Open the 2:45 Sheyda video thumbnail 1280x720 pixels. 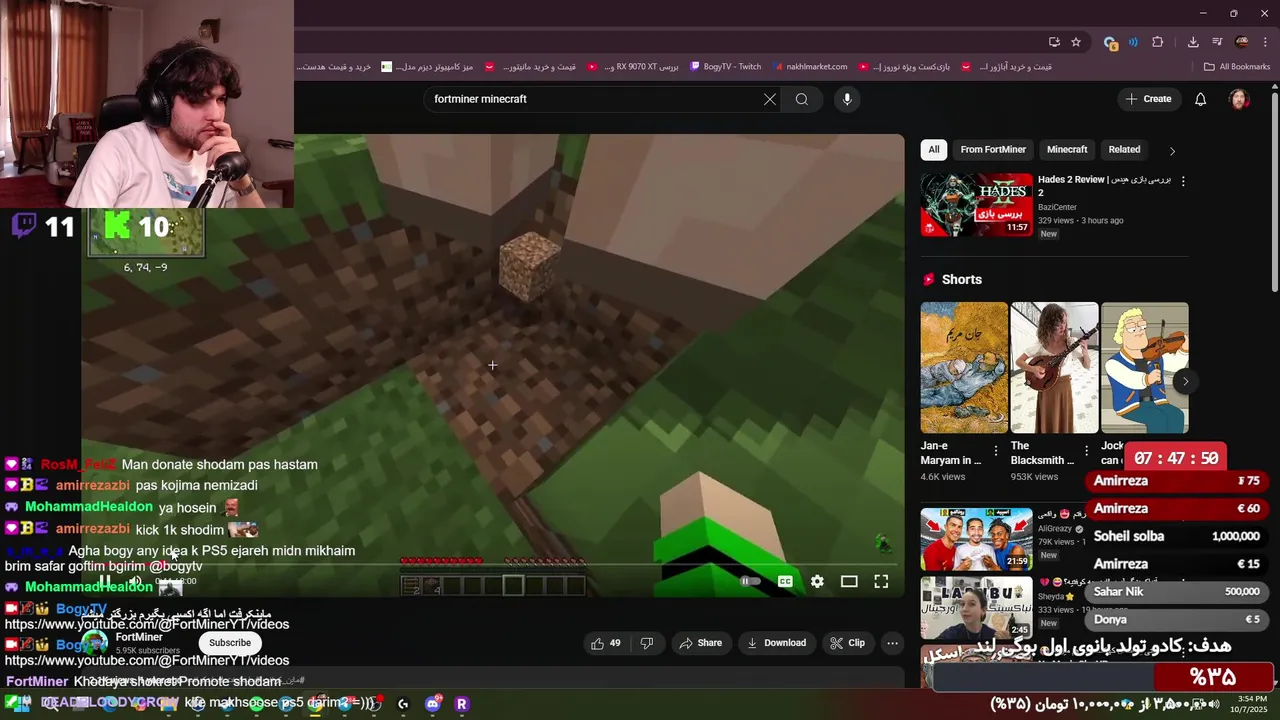(977, 607)
